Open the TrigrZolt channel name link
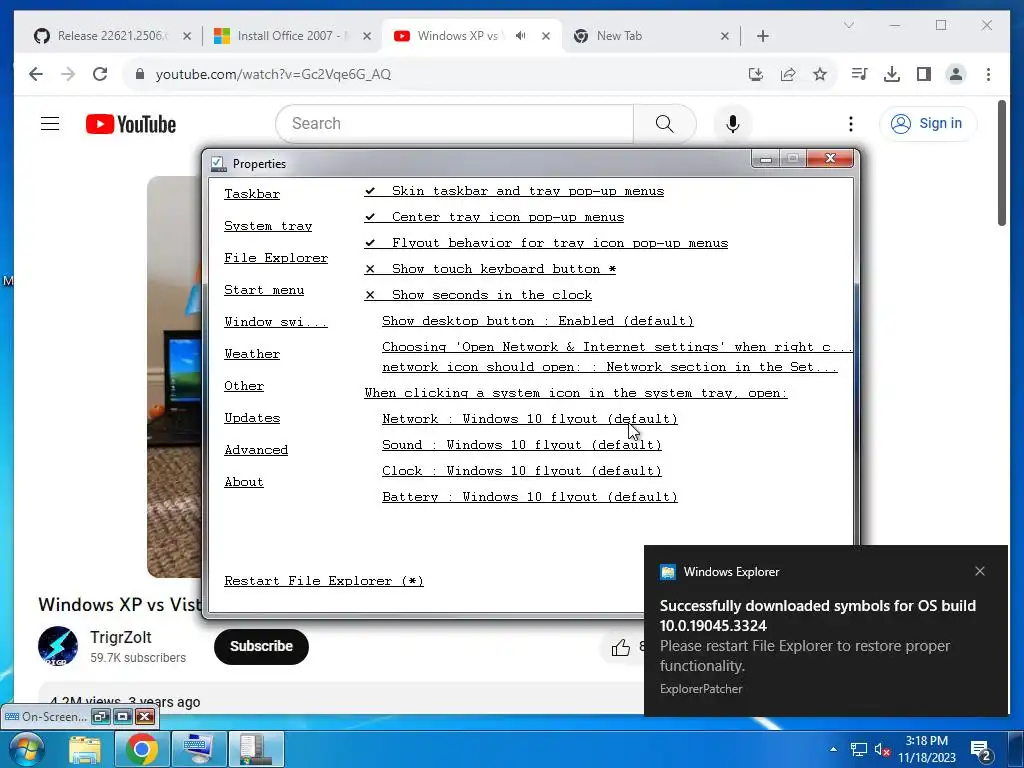Screen dimensions: 1024x768 pos(121,637)
